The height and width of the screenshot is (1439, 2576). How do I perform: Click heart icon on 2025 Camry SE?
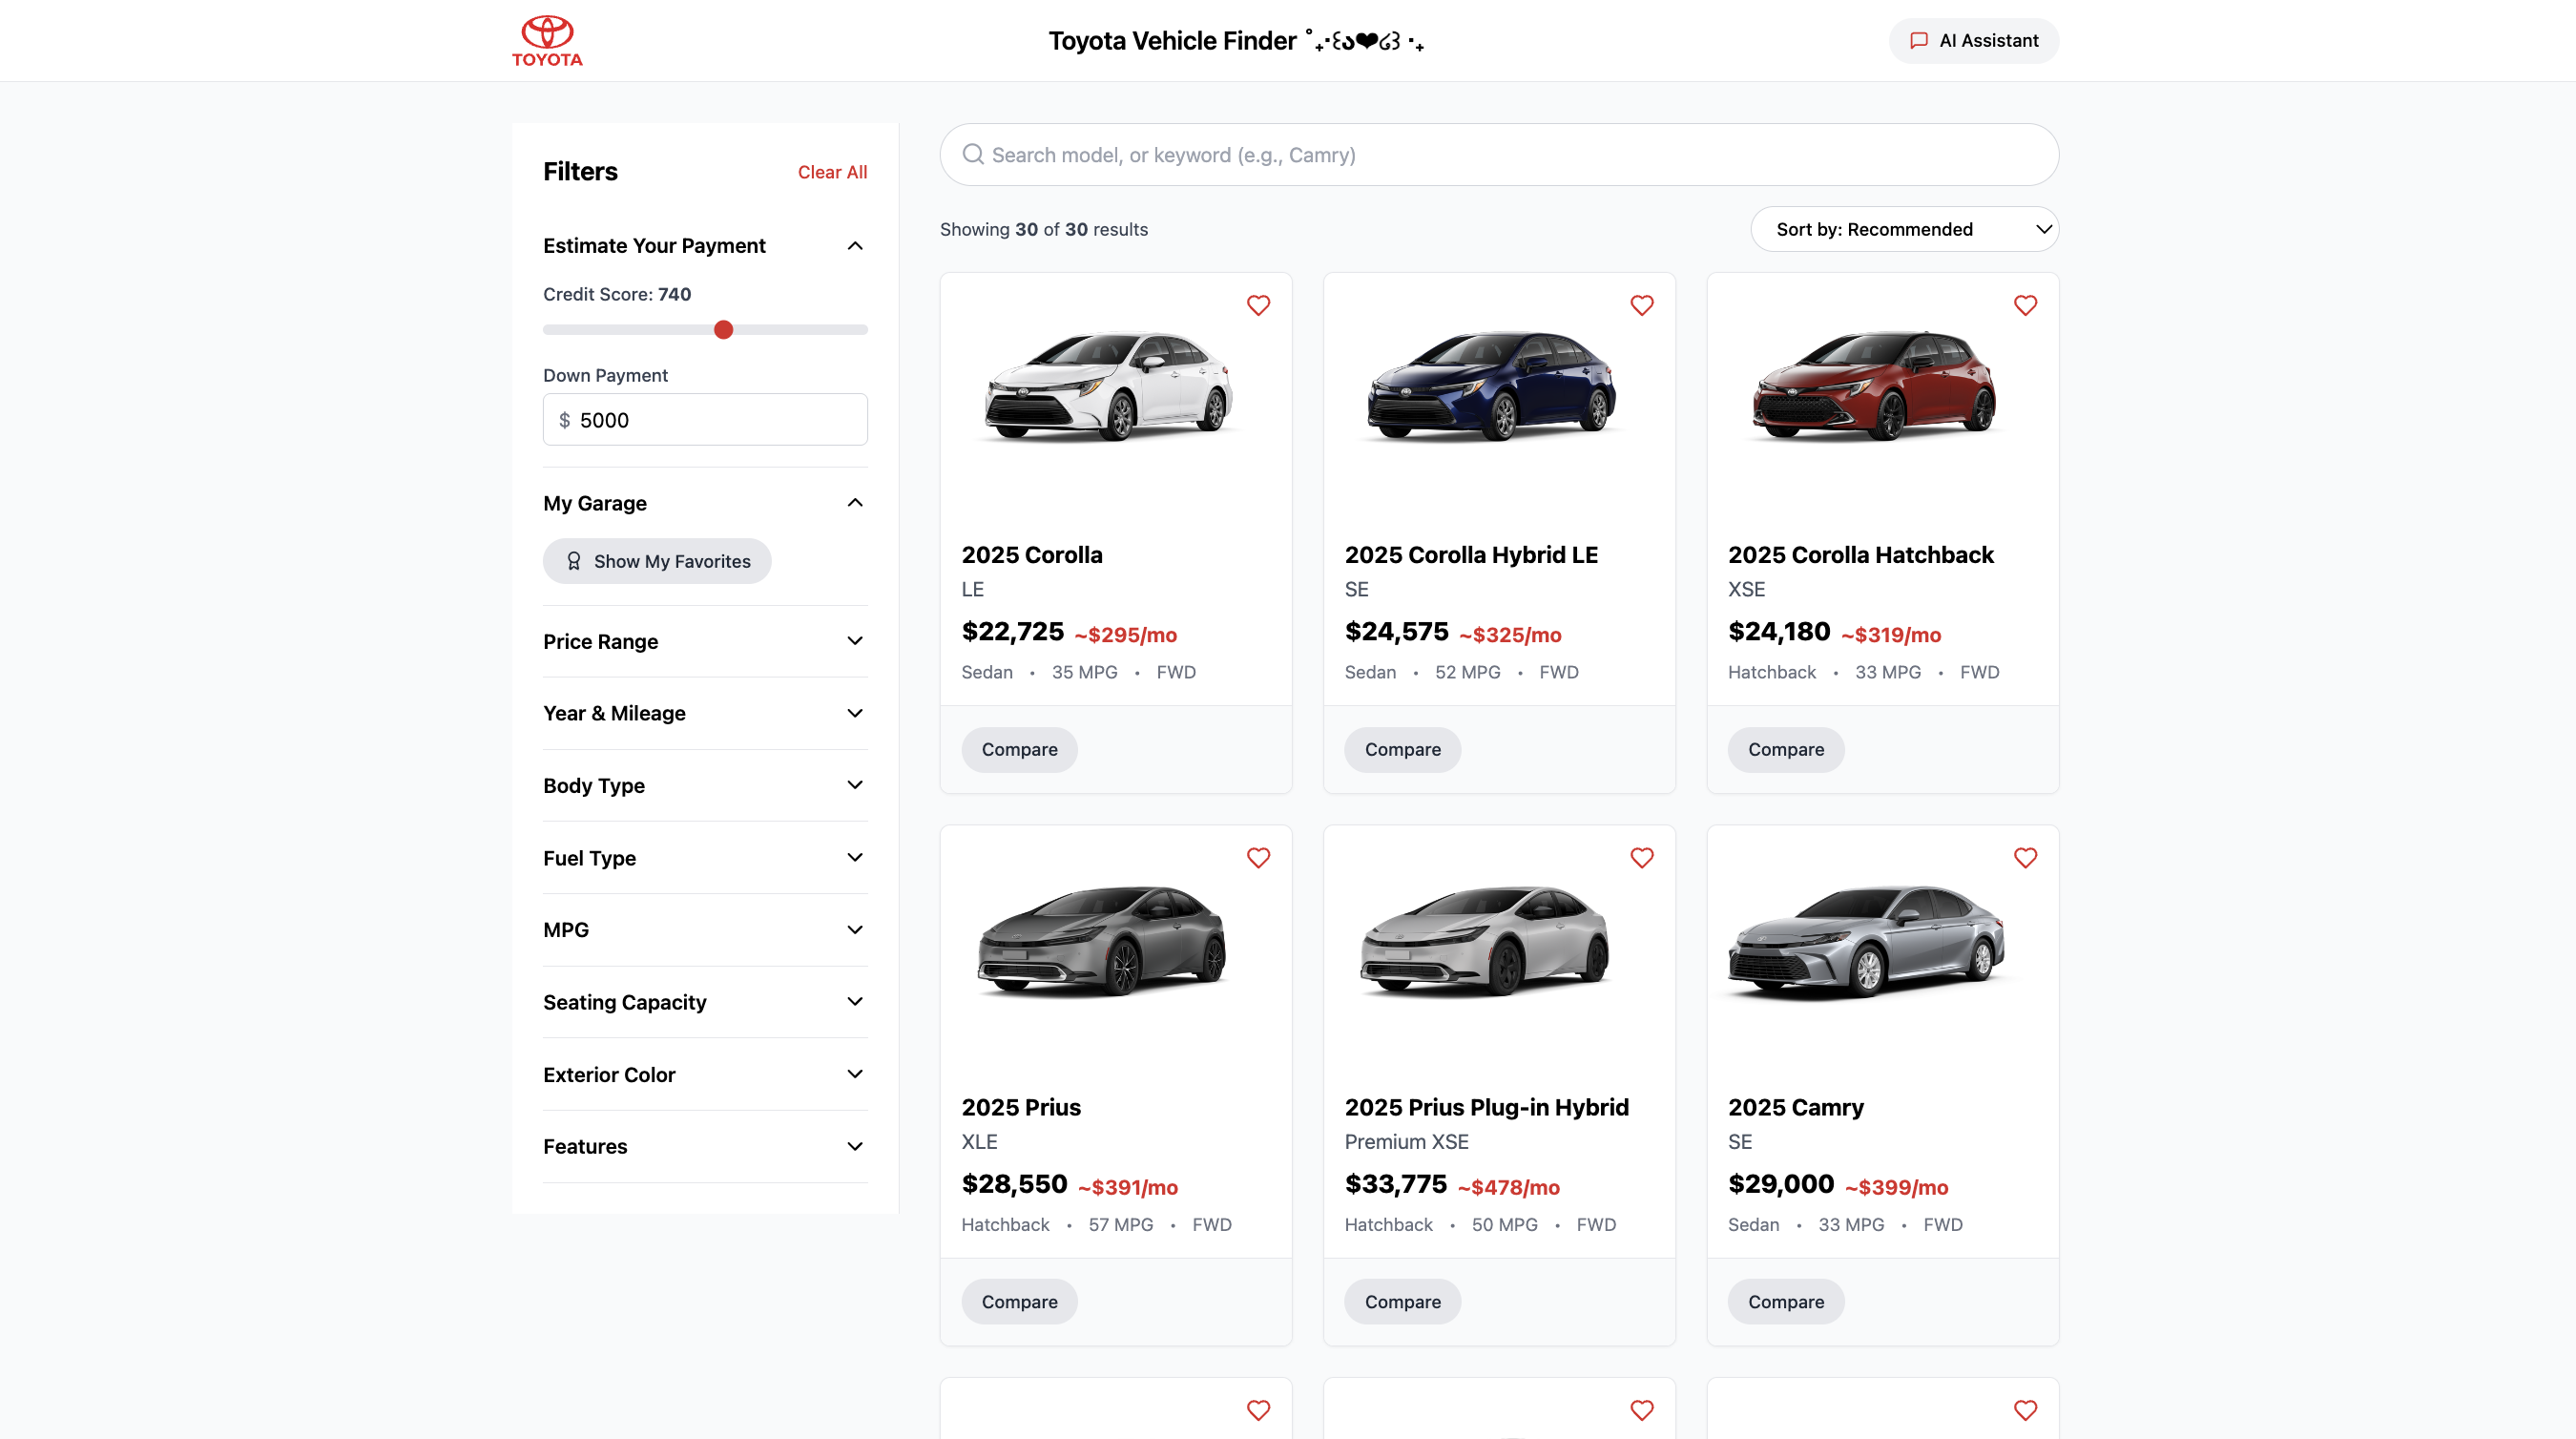click(2025, 858)
